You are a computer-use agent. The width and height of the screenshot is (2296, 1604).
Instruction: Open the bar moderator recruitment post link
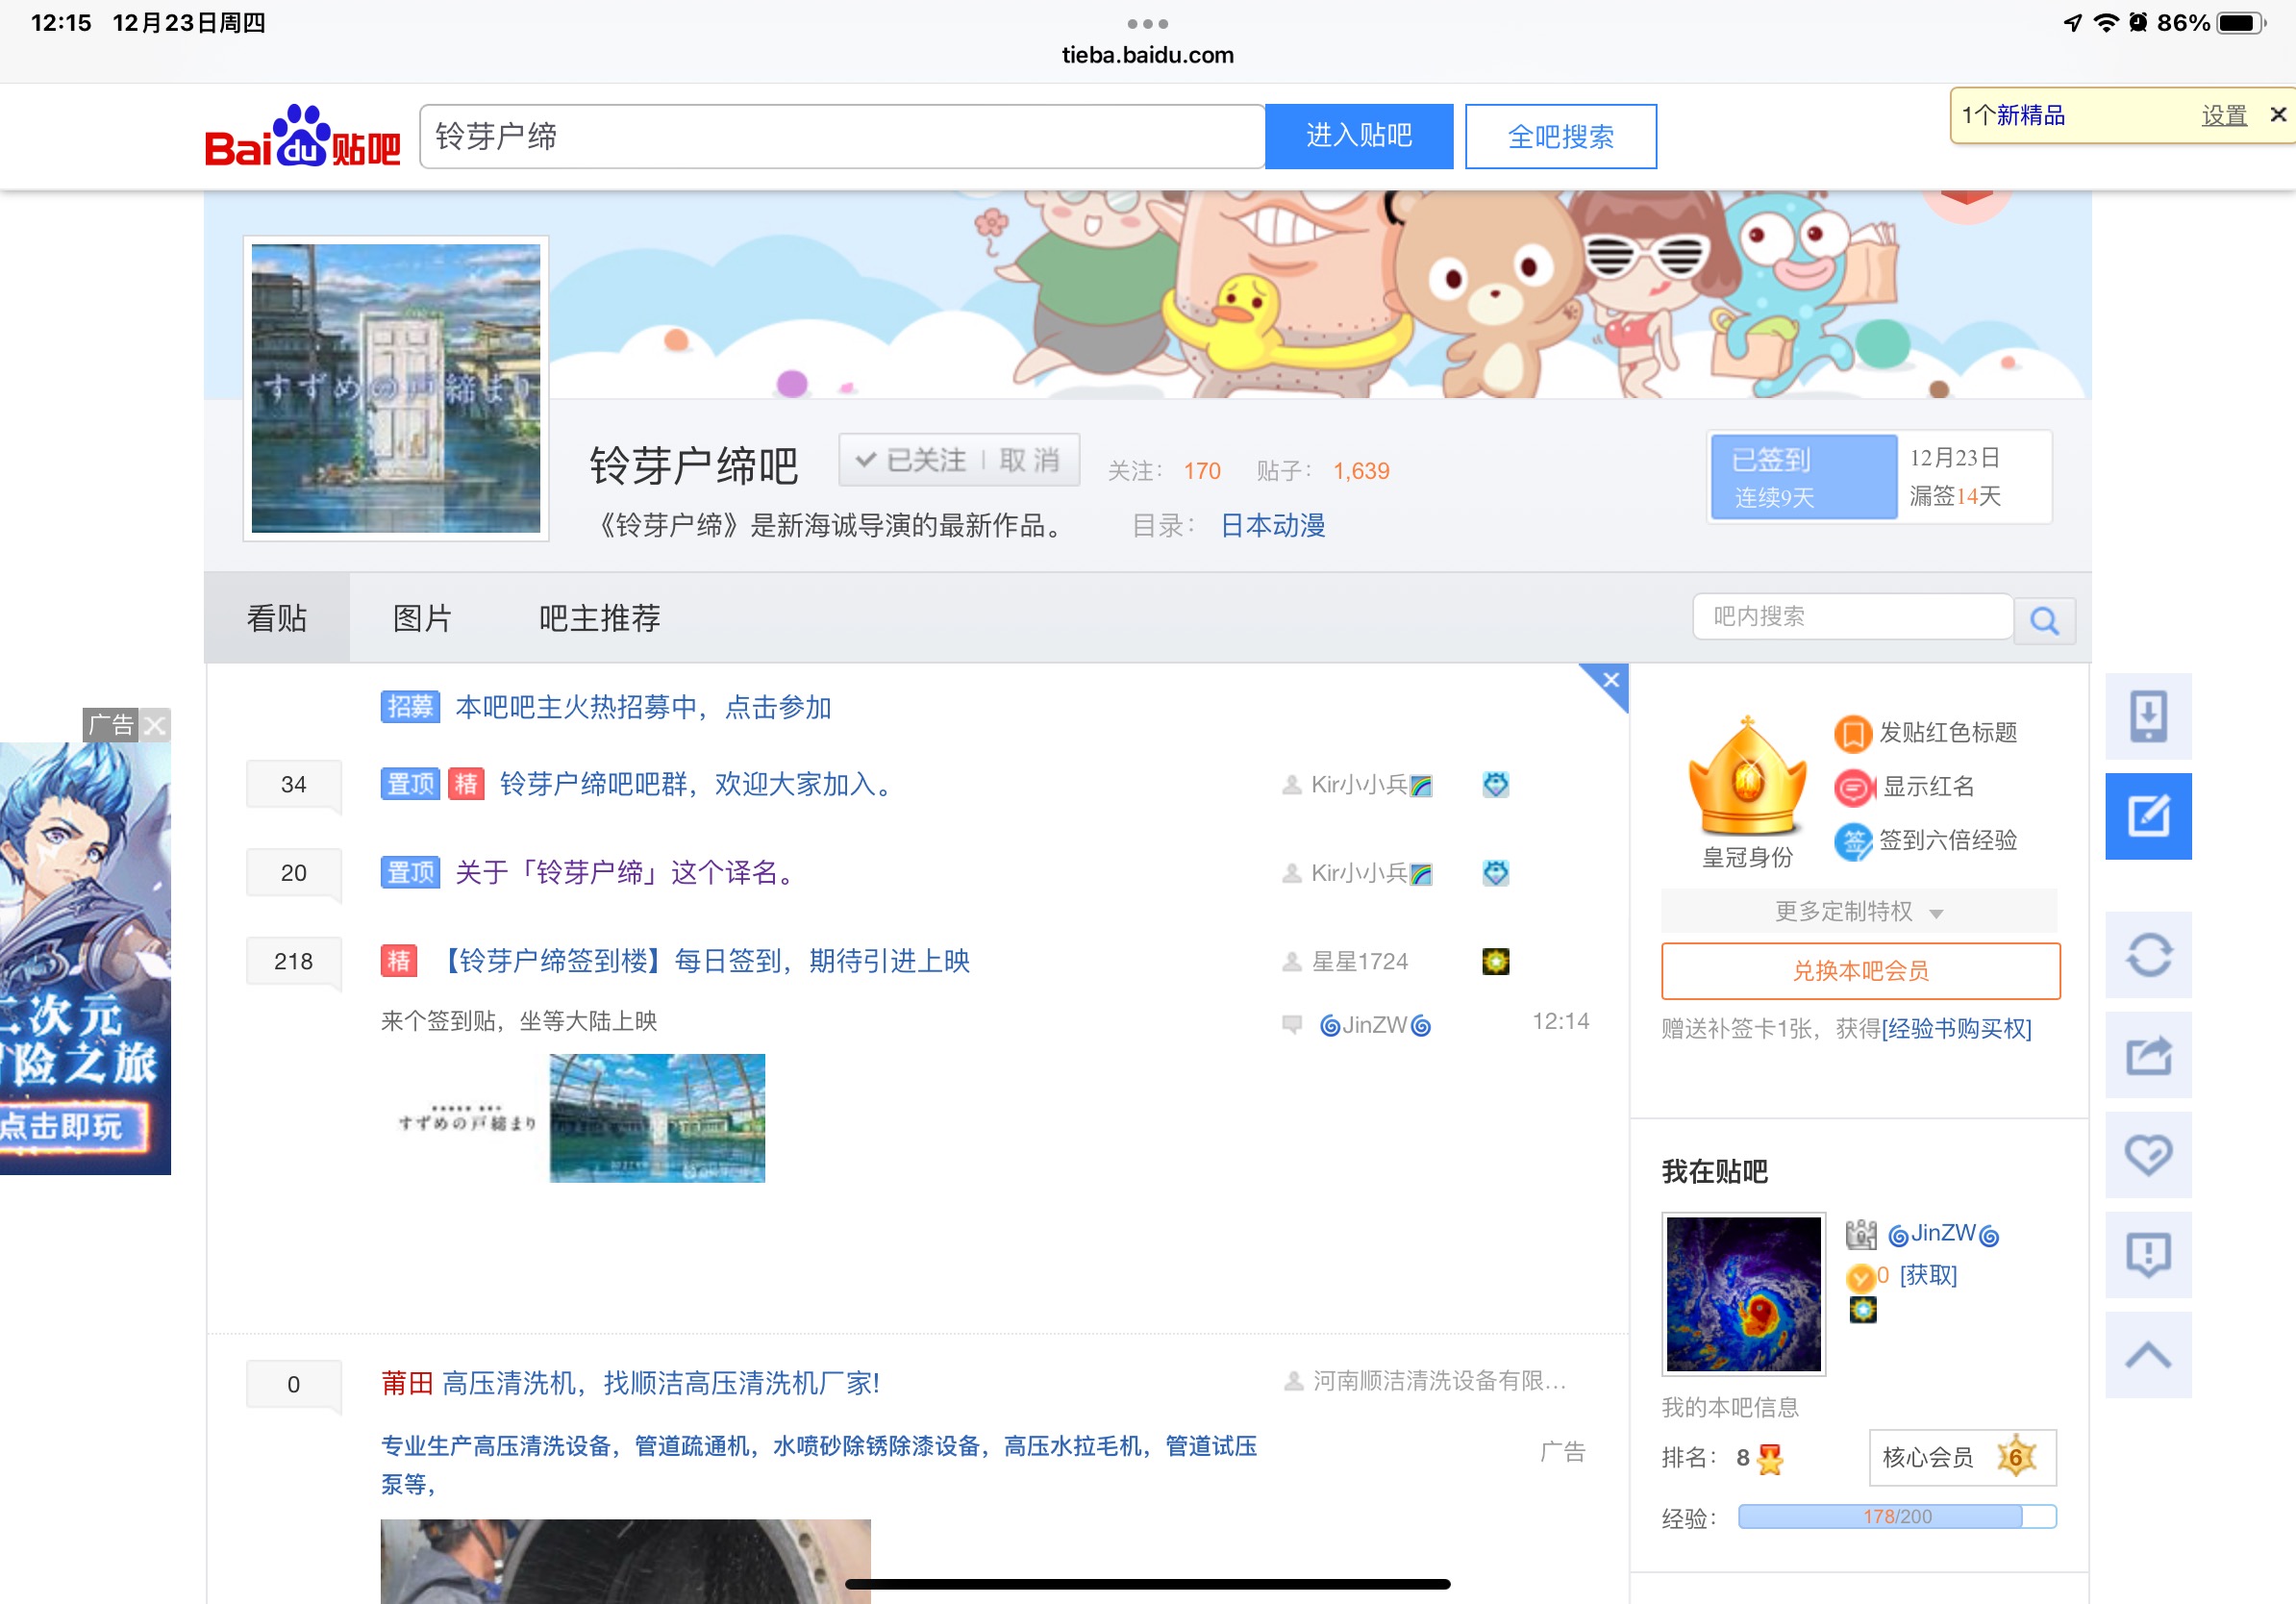642,707
